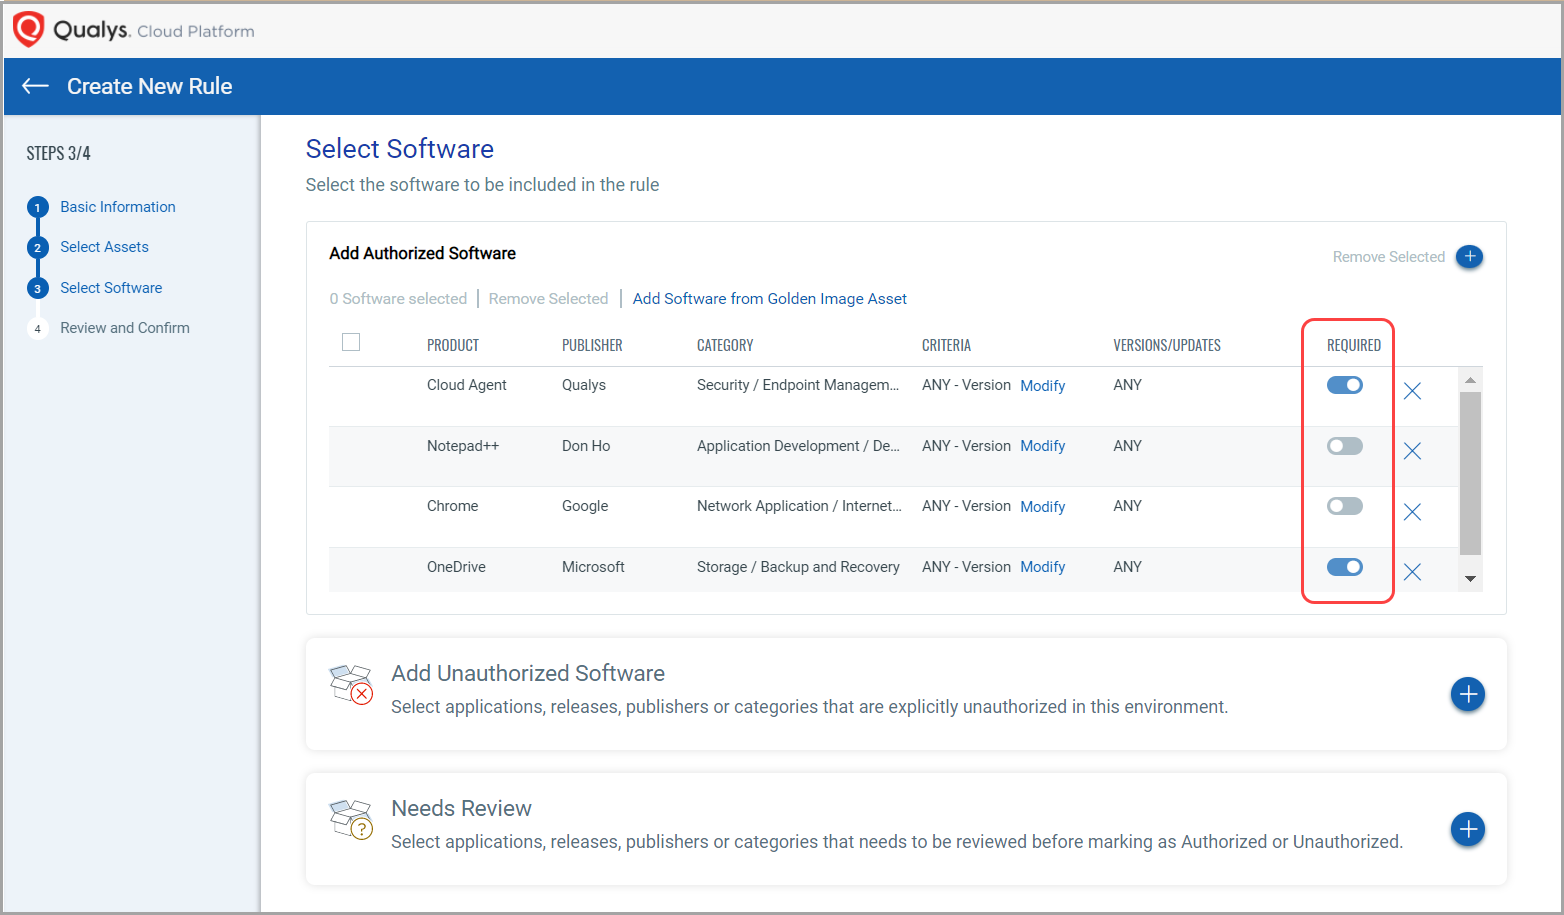Click STEPS 3/4 label
This screenshot has height=915, width=1564.
(x=58, y=153)
